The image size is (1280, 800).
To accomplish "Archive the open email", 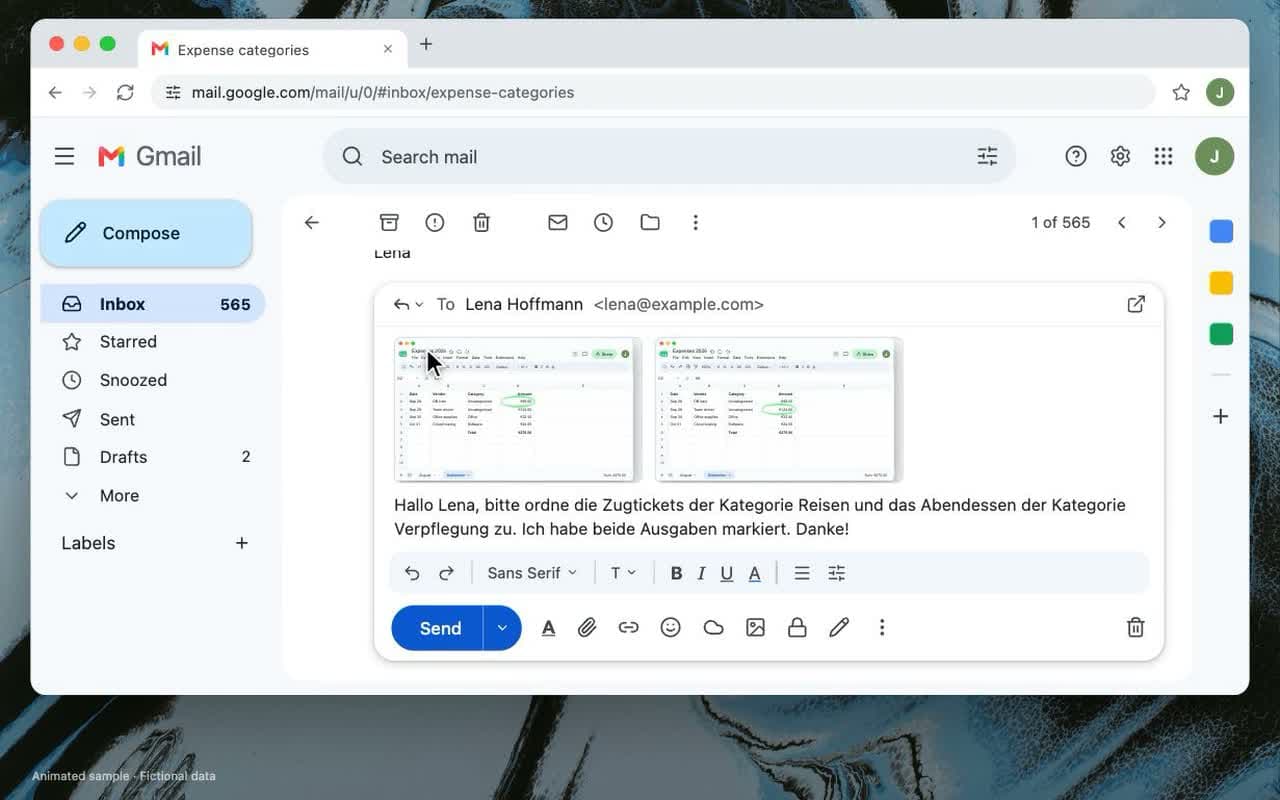I will click(389, 222).
